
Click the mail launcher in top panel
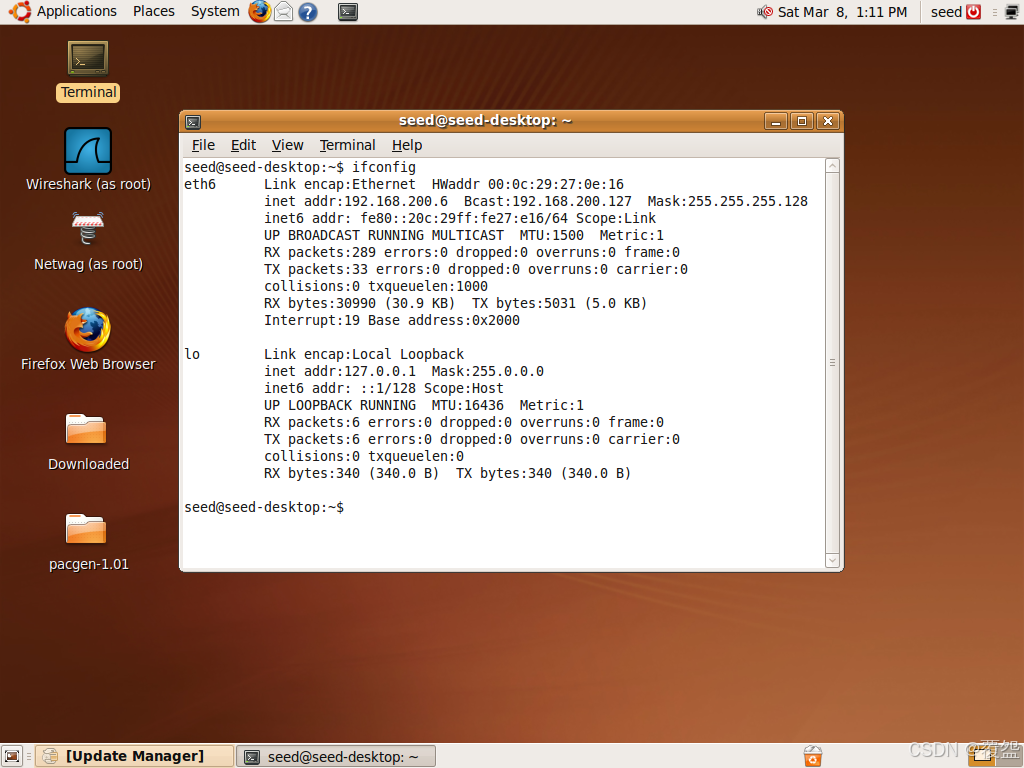pyautogui.click(x=283, y=12)
